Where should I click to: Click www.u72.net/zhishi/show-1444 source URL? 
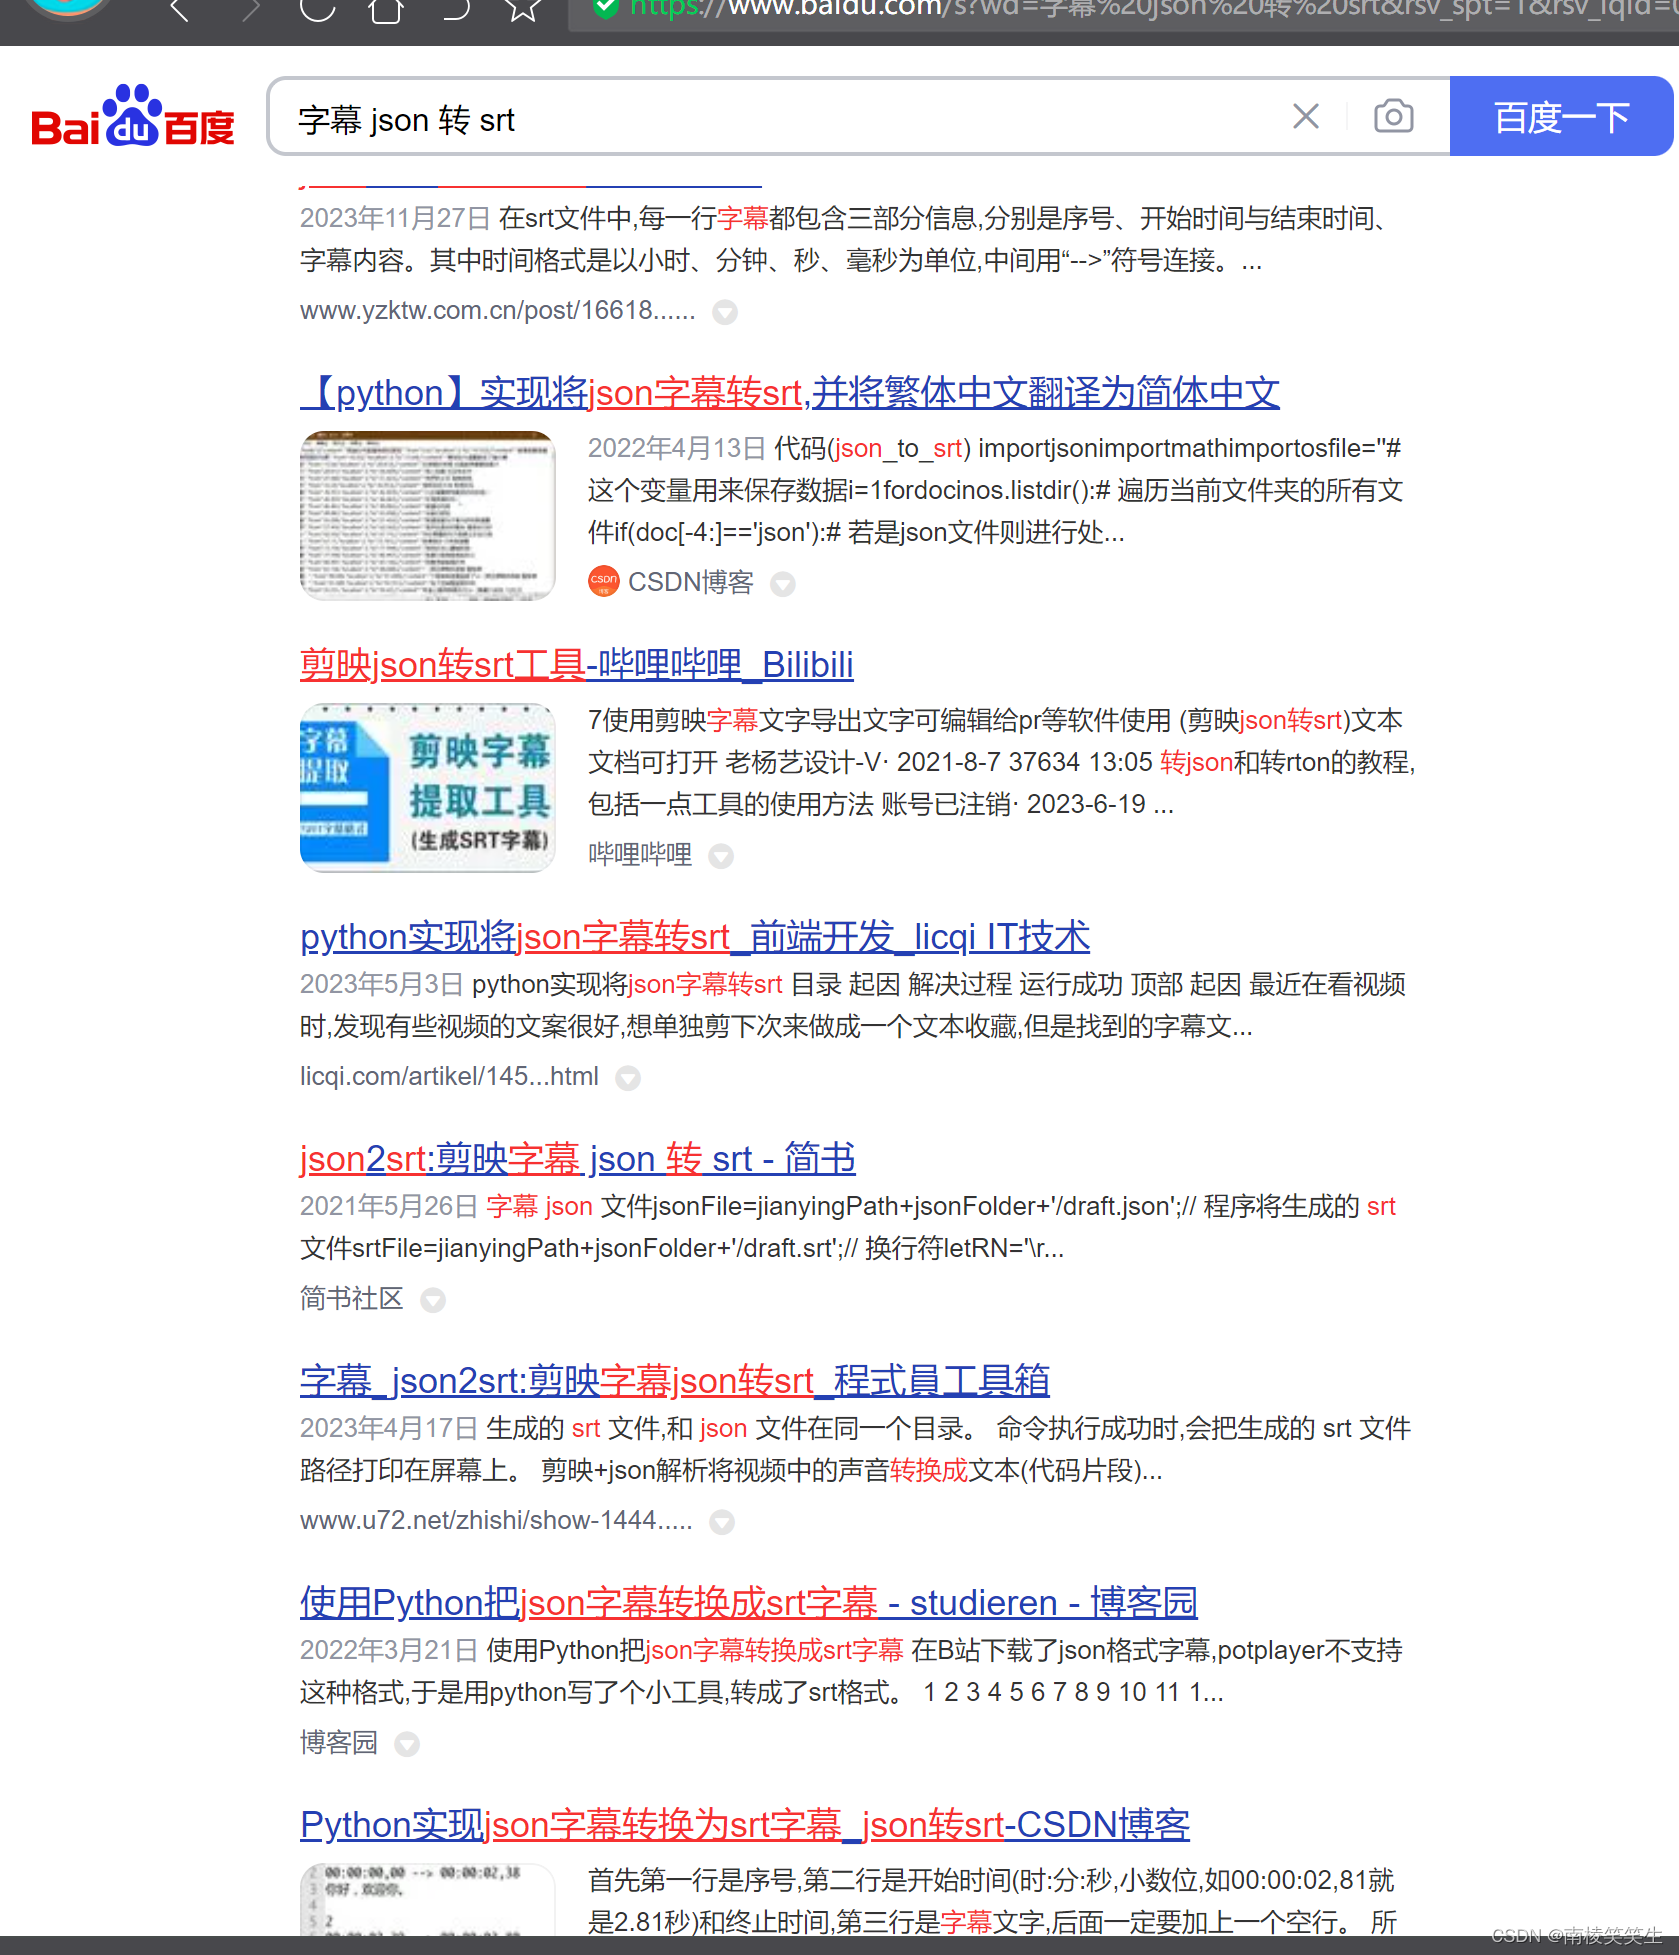[x=496, y=1521]
